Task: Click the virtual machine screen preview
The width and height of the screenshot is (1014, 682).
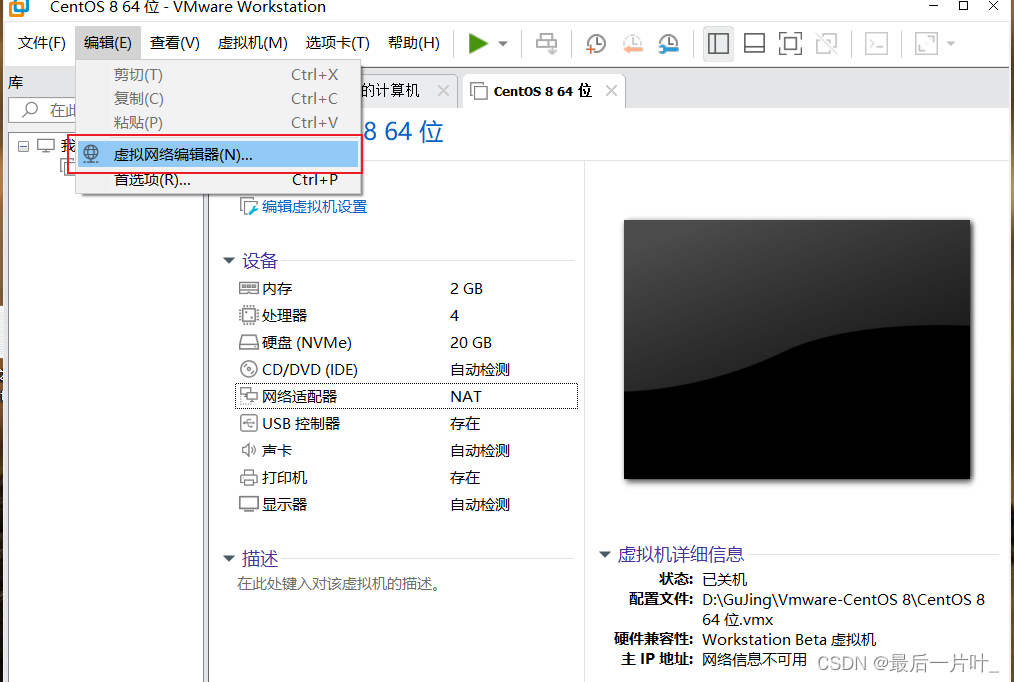Action: pyautogui.click(x=797, y=350)
